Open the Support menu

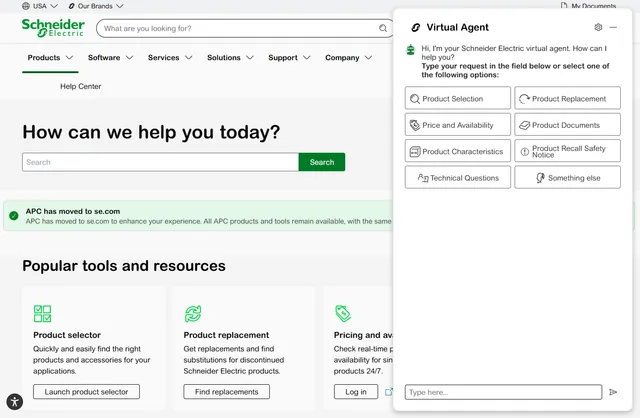(x=283, y=58)
